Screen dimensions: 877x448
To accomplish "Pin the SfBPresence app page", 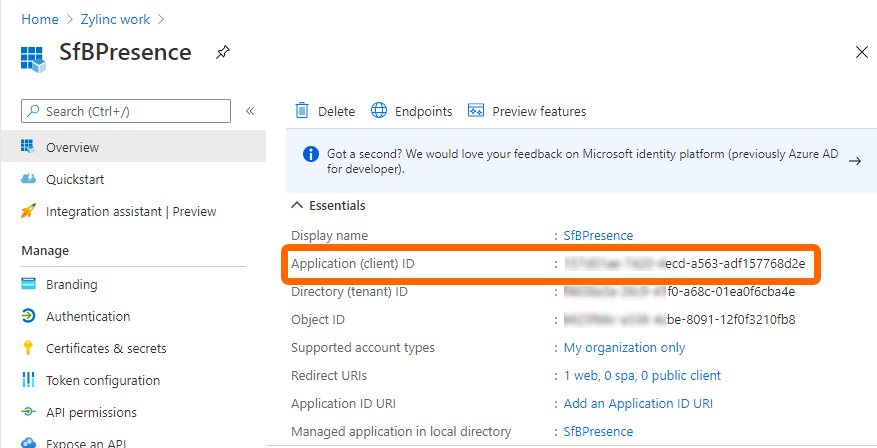I will pos(223,53).
